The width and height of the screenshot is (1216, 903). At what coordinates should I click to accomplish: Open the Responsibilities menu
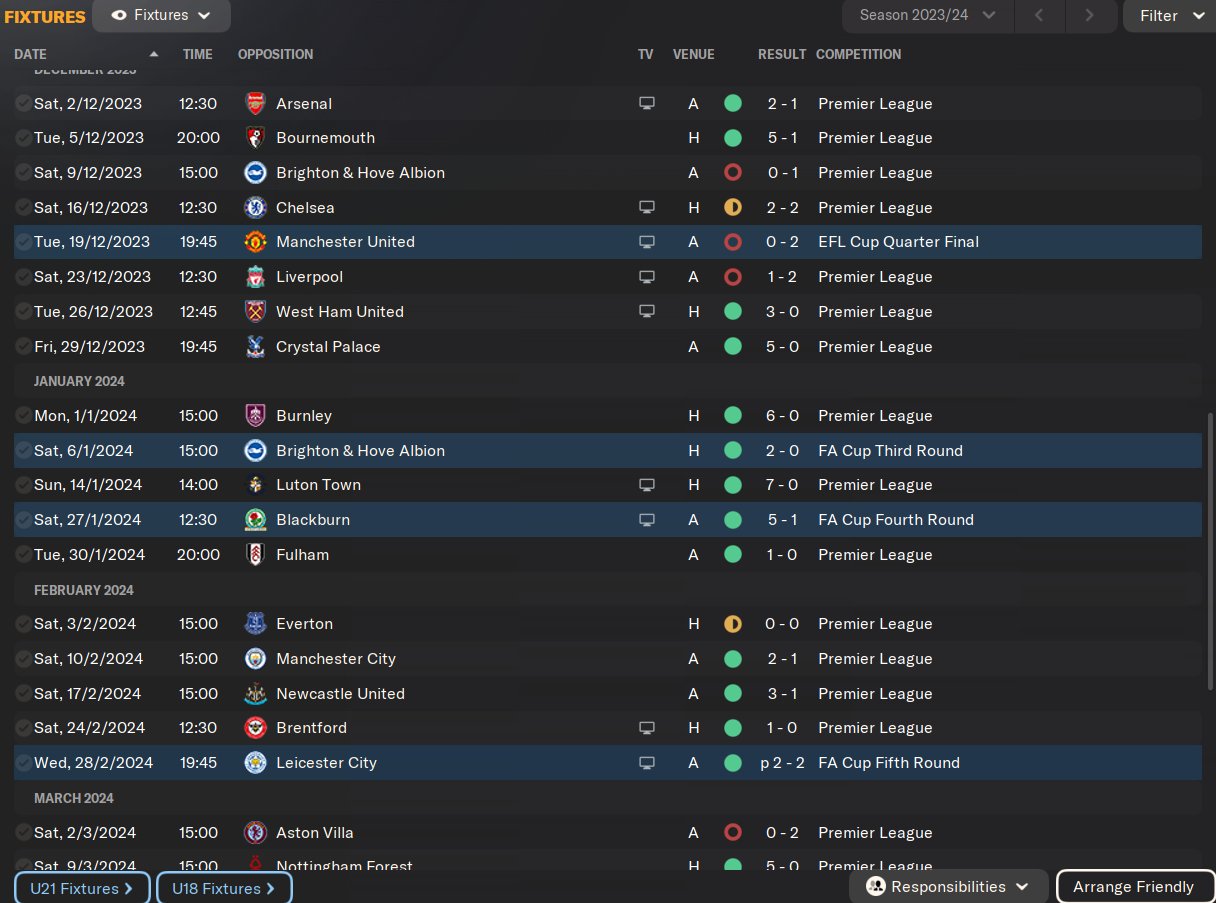click(948, 887)
